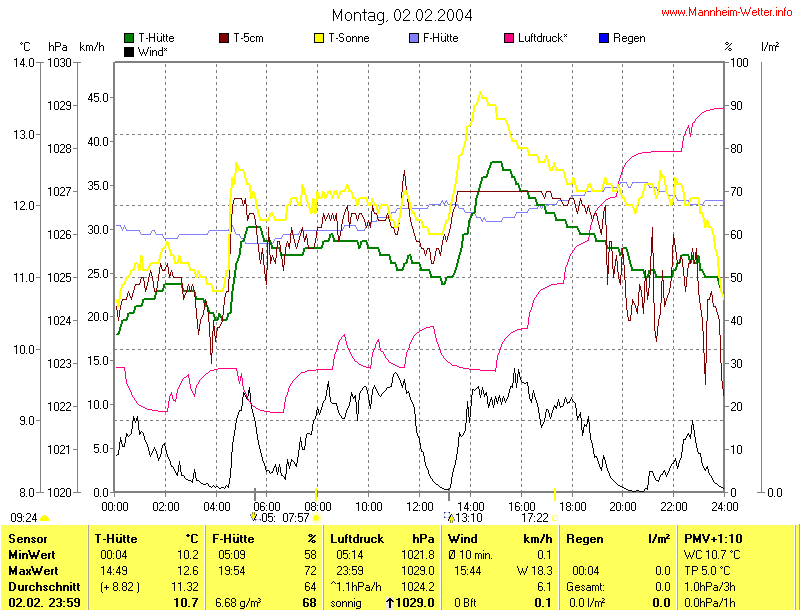Click the black Wind legend swatch
This screenshot has width=800, height=610.
(x=129, y=51)
